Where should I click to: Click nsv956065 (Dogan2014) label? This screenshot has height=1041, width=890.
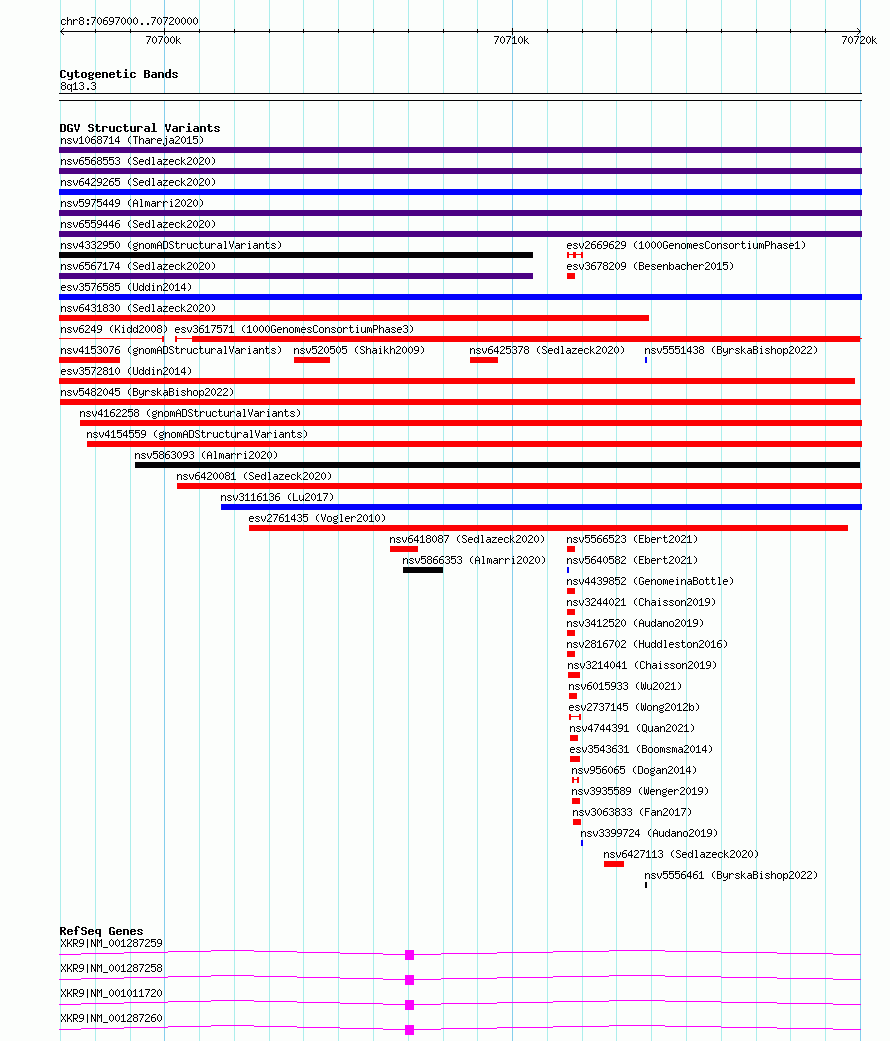tap(634, 771)
